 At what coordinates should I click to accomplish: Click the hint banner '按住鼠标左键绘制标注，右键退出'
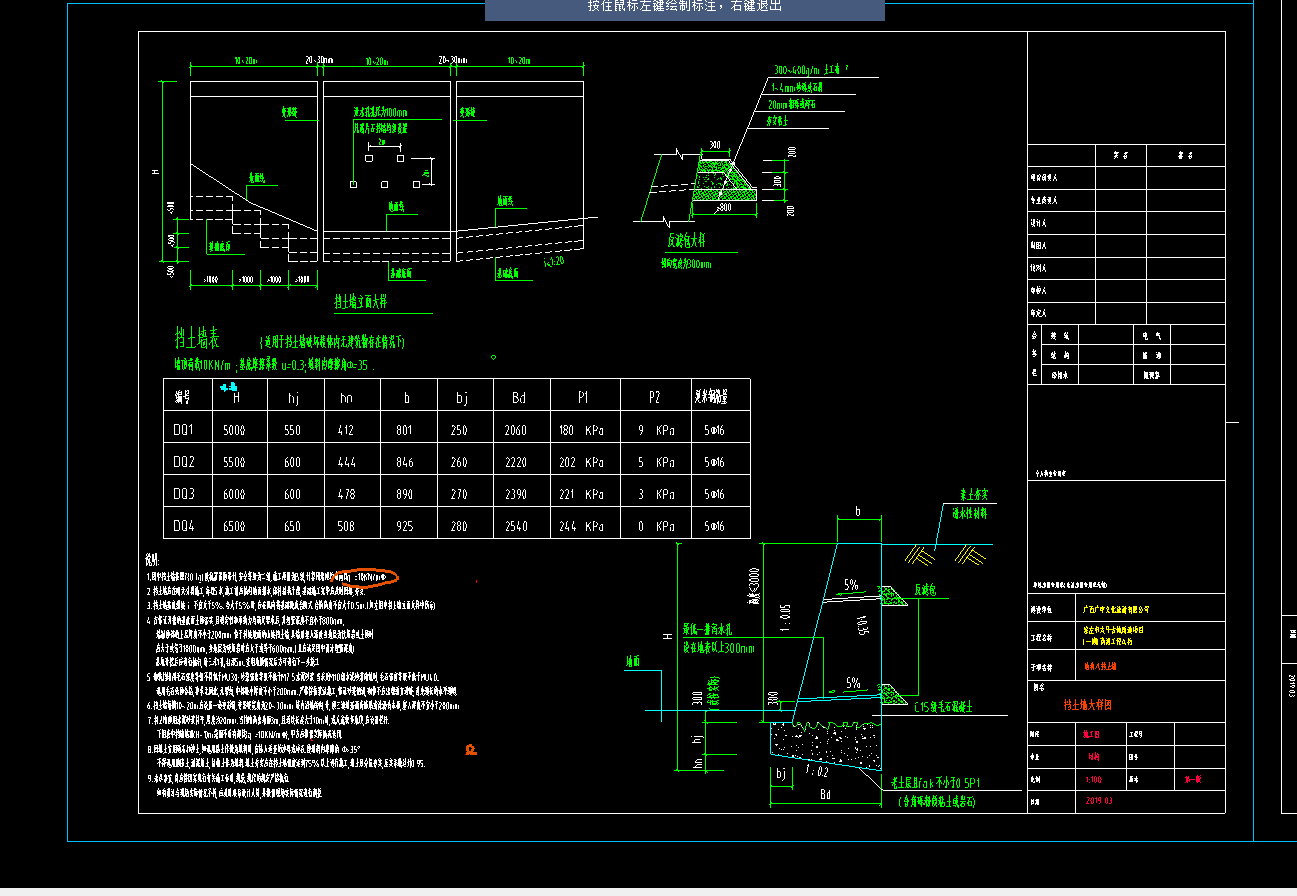coord(685,6)
